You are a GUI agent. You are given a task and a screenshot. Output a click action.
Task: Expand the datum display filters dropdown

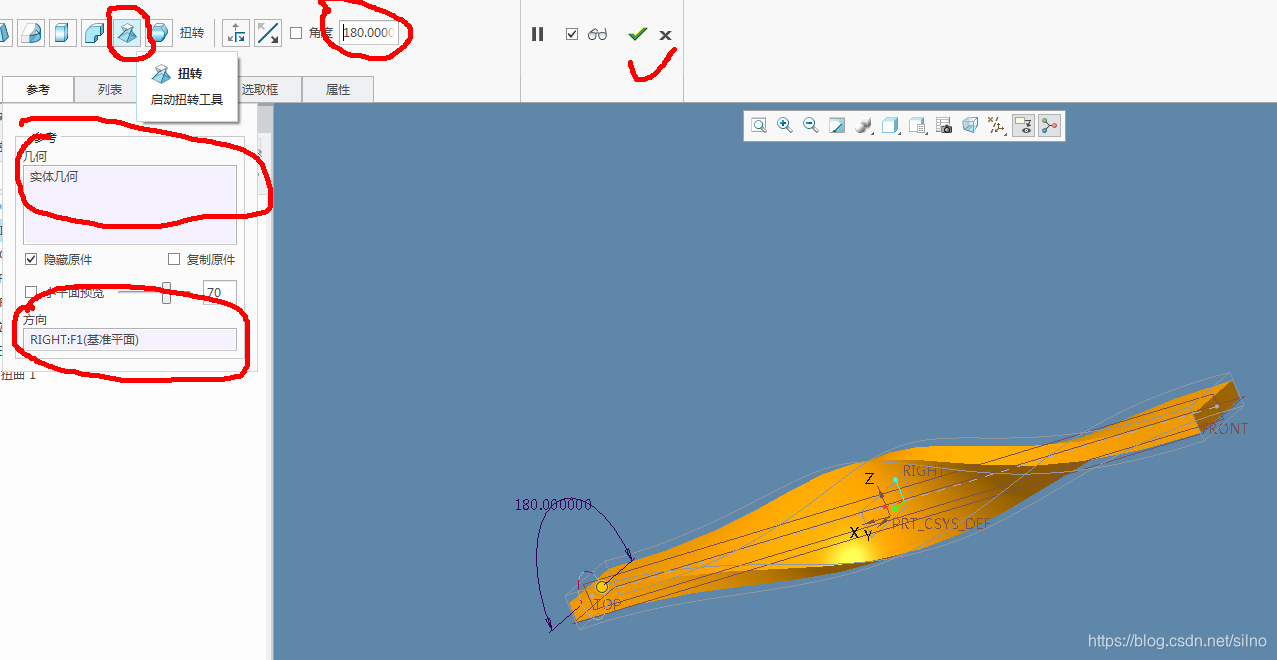click(x=996, y=125)
